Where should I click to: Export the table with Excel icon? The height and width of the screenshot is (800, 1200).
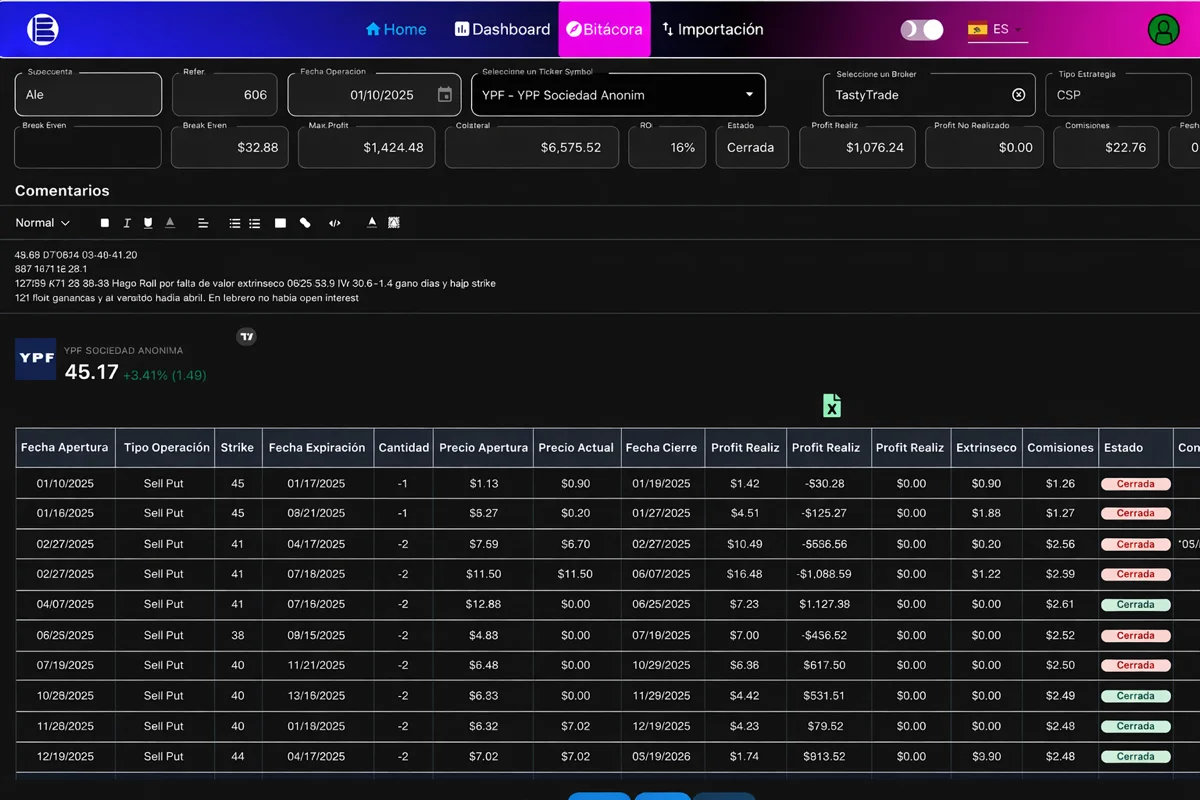pos(832,405)
